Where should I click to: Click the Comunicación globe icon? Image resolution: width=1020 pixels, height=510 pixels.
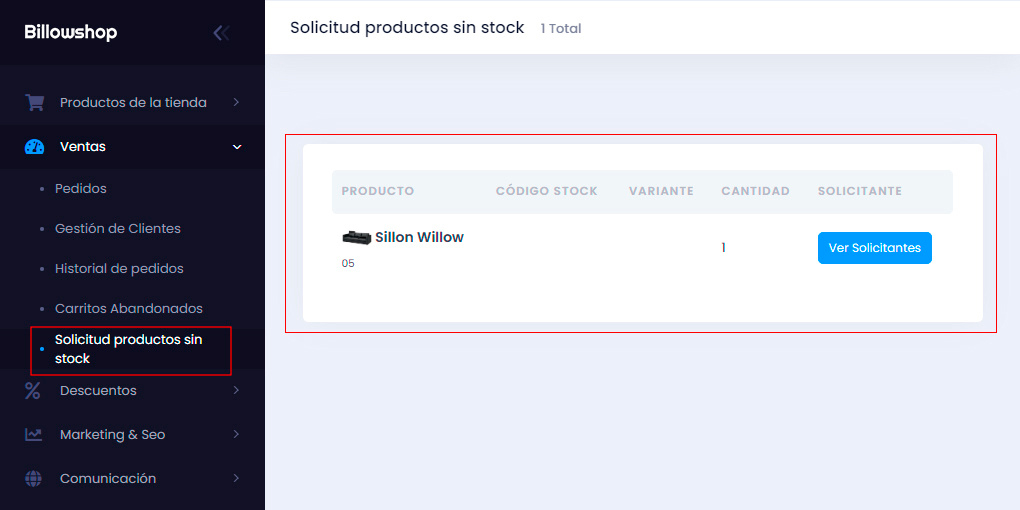[33, 478]
